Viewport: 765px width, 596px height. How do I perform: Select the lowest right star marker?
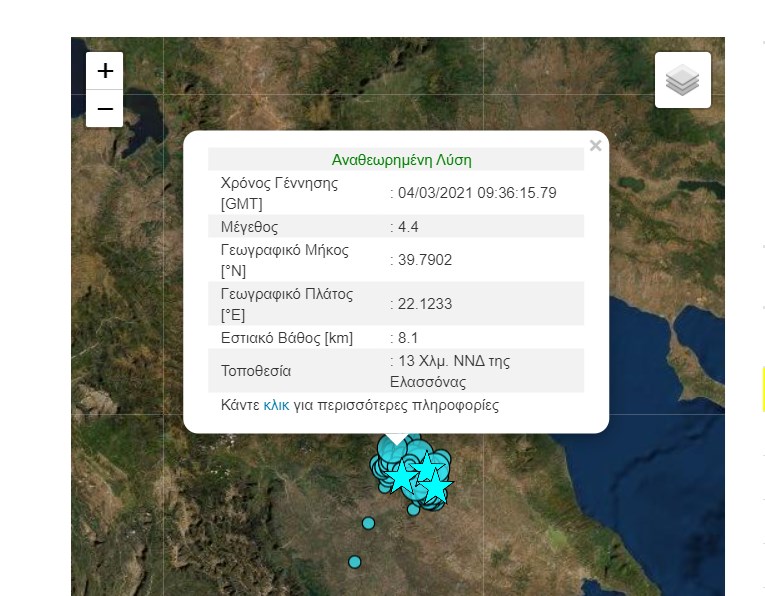click(x=437, y=487)
